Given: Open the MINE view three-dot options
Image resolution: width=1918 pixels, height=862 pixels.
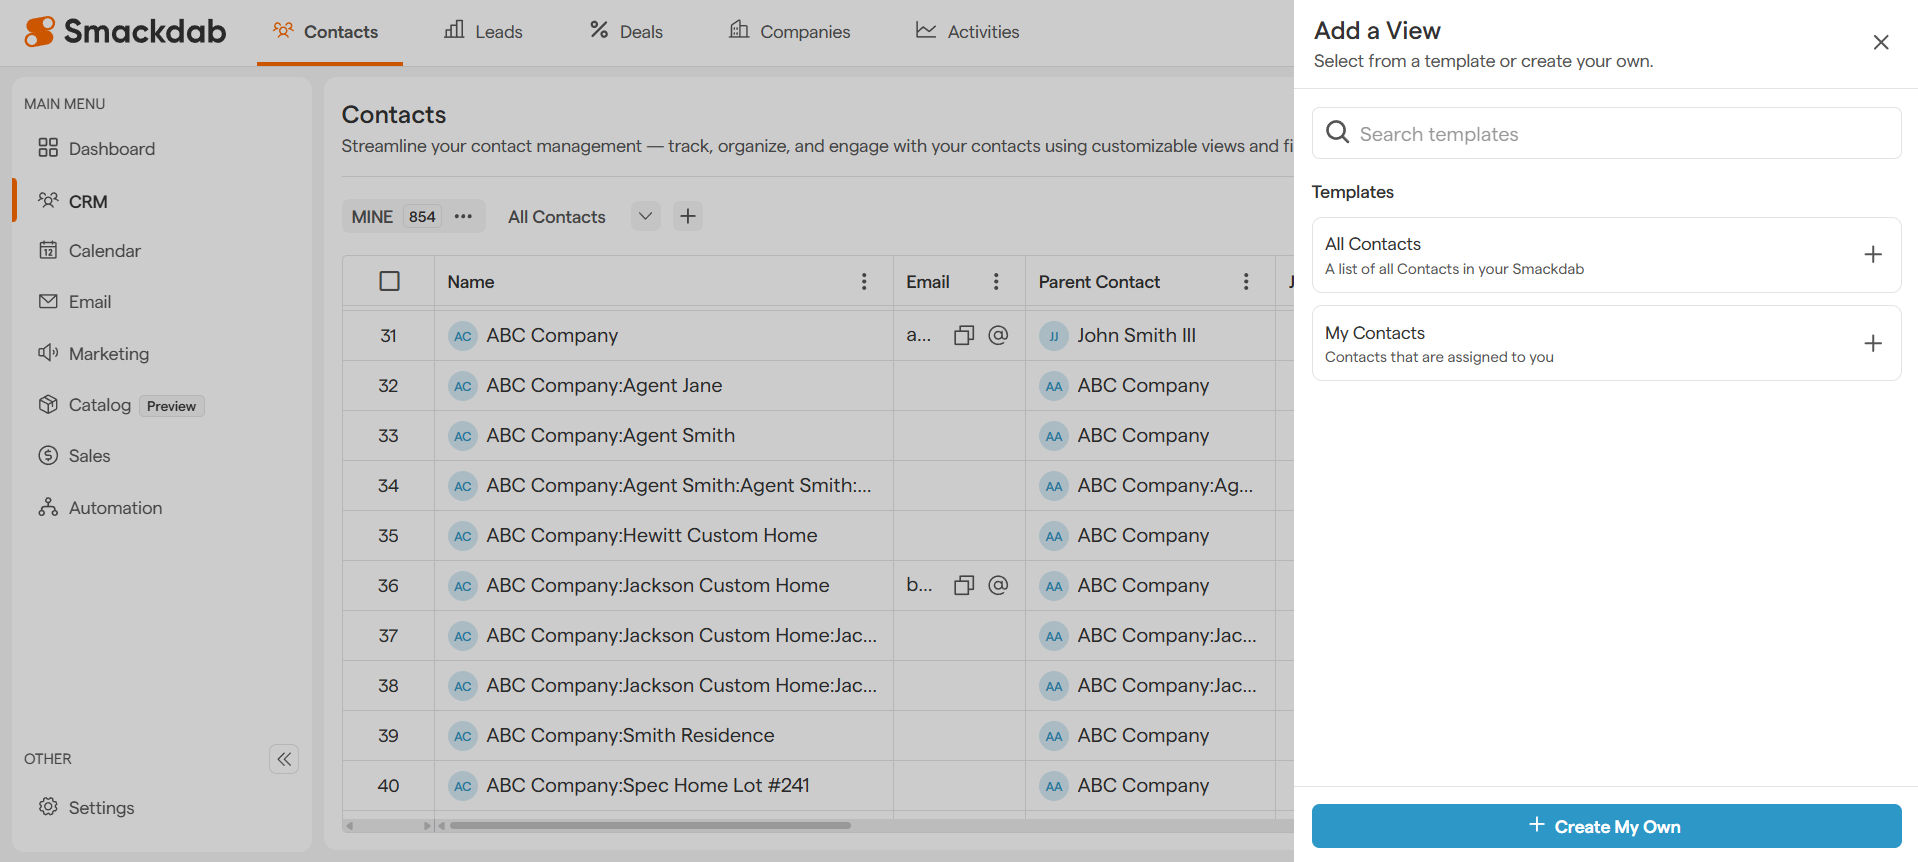Looking at the screenshot, I should pos(463,217).
